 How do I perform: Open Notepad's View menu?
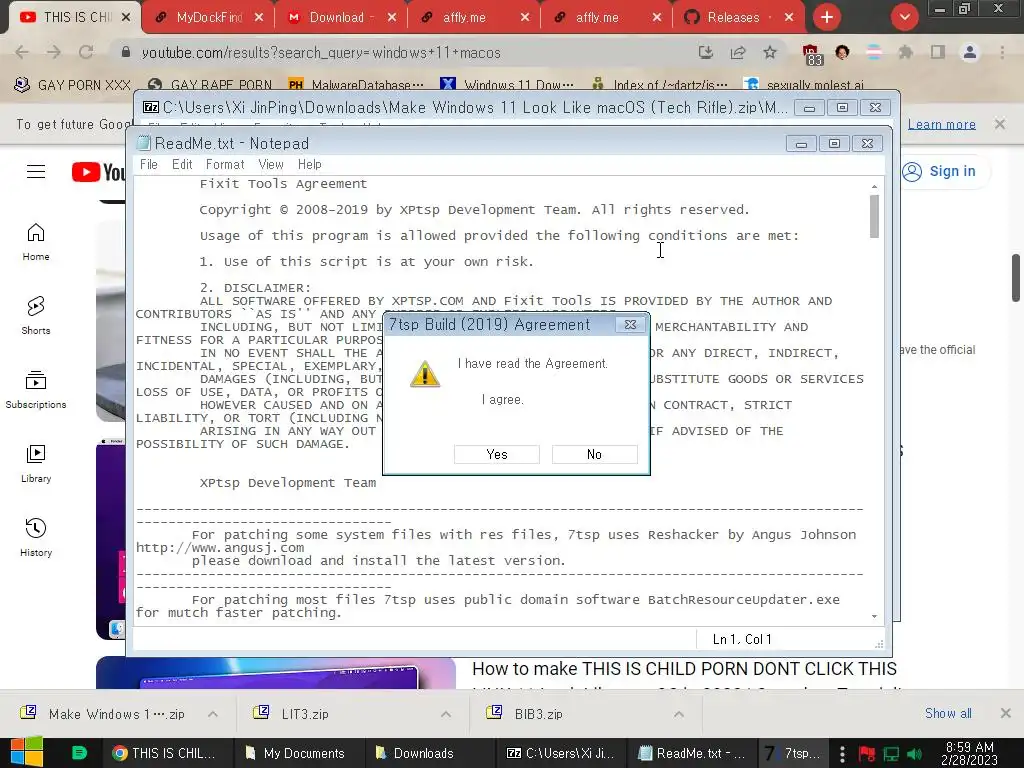270,165
